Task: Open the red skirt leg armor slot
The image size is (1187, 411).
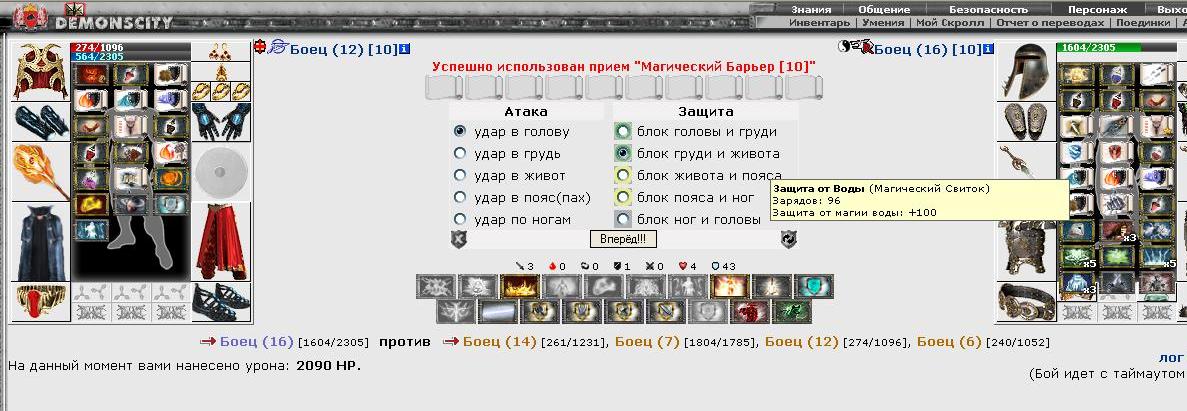Action: point(221,242)
